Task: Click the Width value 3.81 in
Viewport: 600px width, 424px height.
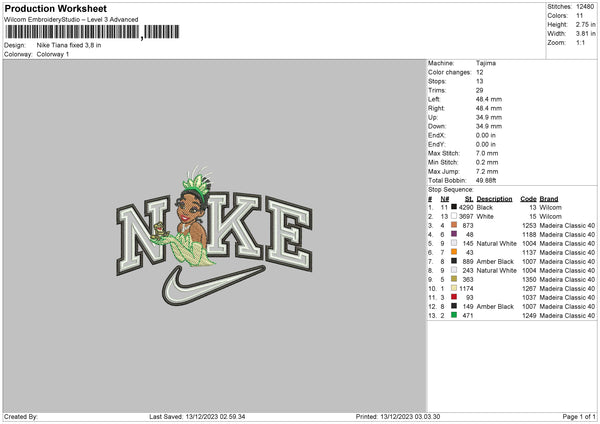Action: tap(585, 34)
